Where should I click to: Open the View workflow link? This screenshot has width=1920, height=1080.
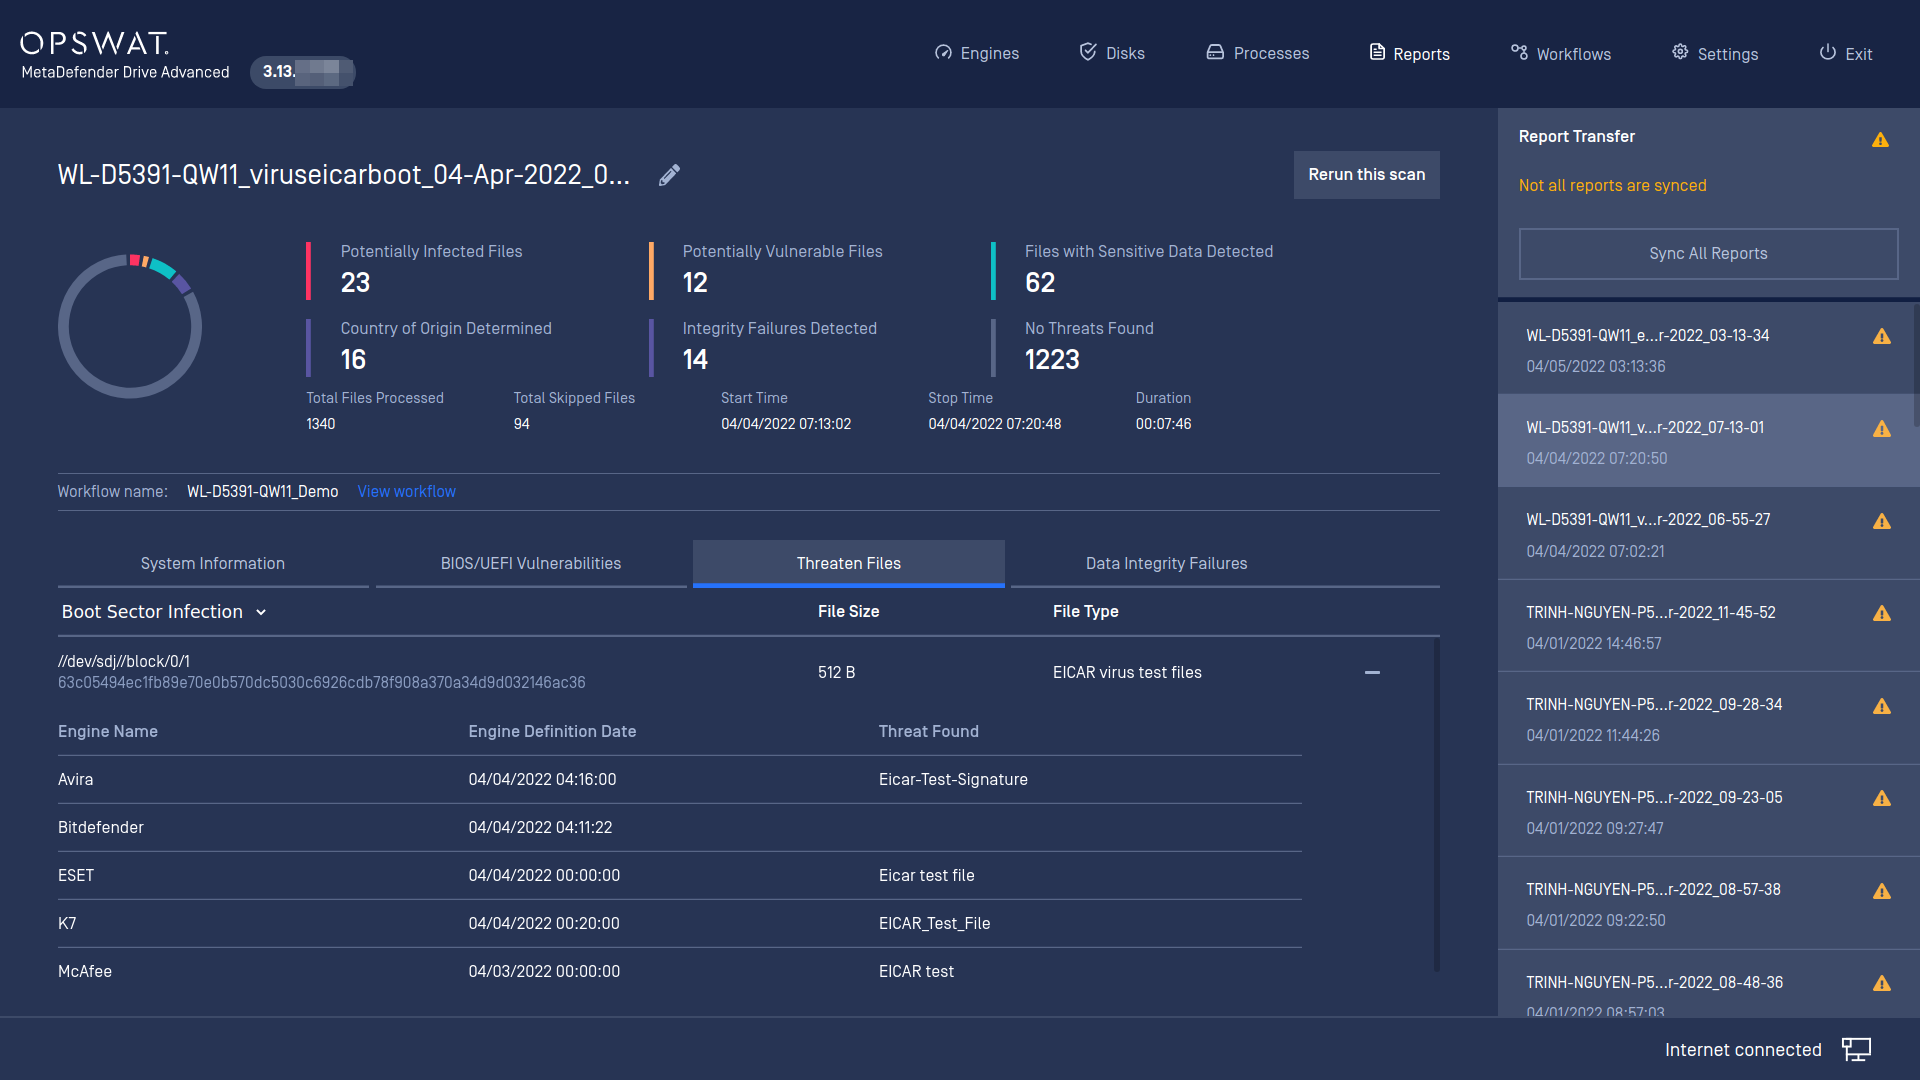[x=407, y=492]
